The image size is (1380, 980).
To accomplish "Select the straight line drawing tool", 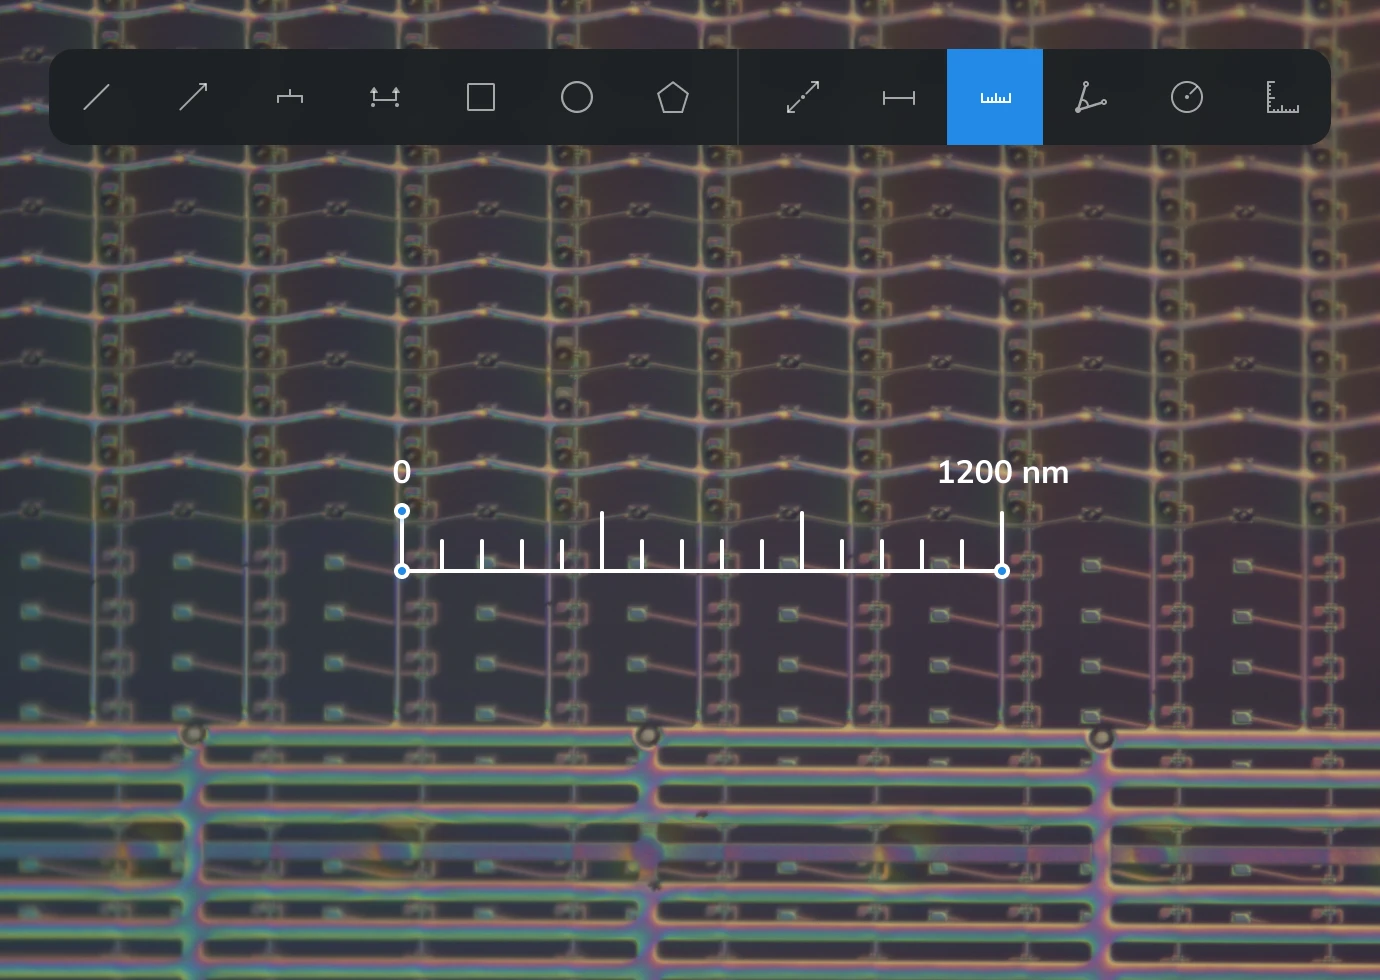I will point(97,97).
